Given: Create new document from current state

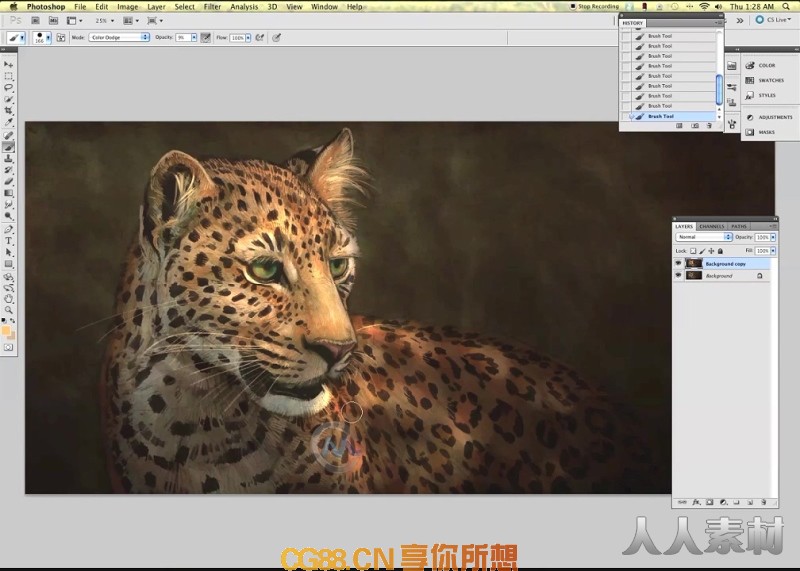Looking at the screenshot, I should tap(679, 126).
